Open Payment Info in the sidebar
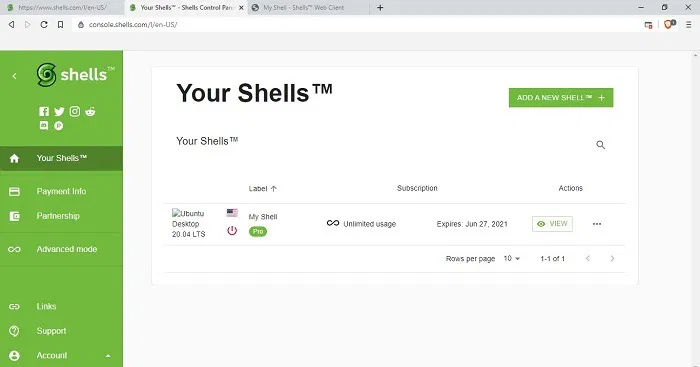 pos(61,192)
